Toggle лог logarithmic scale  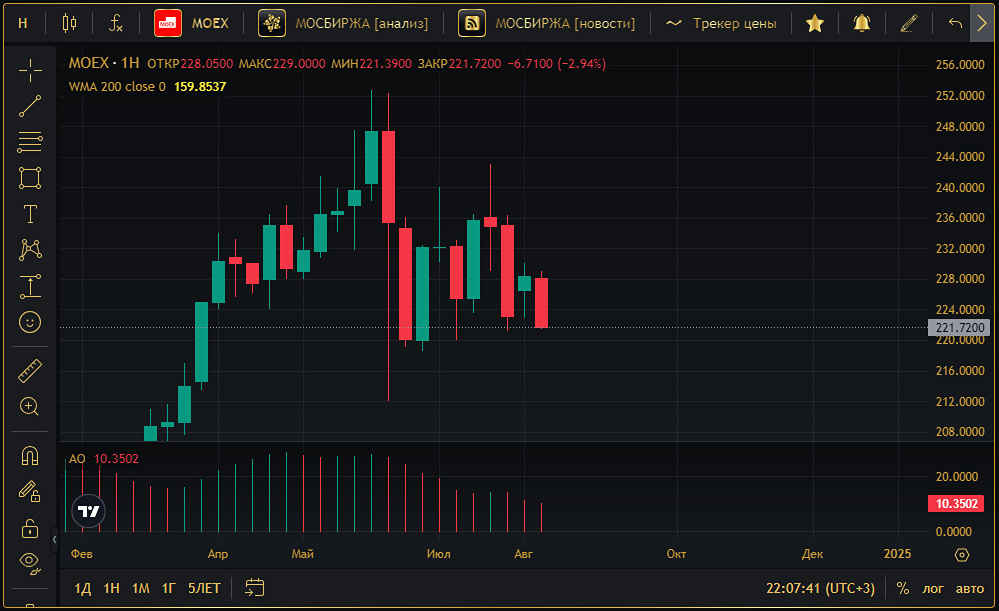(x=933, y=588)
